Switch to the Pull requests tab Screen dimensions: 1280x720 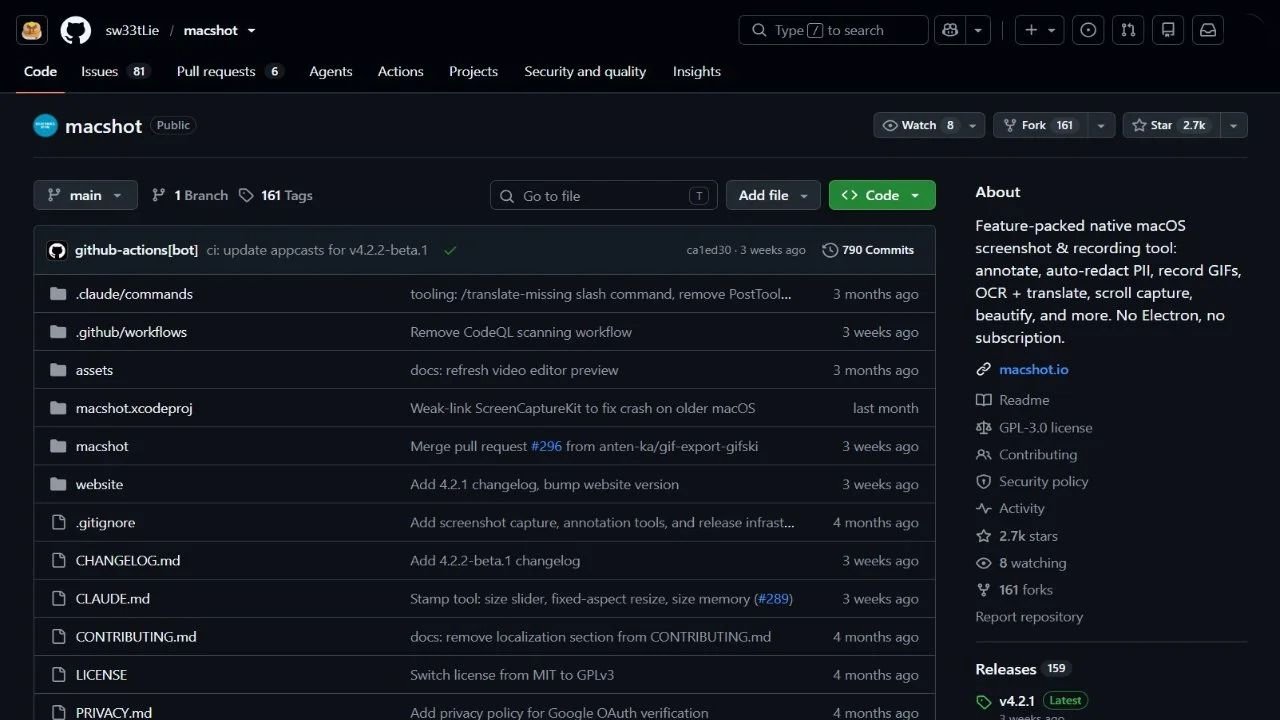[x=230, y=72]
